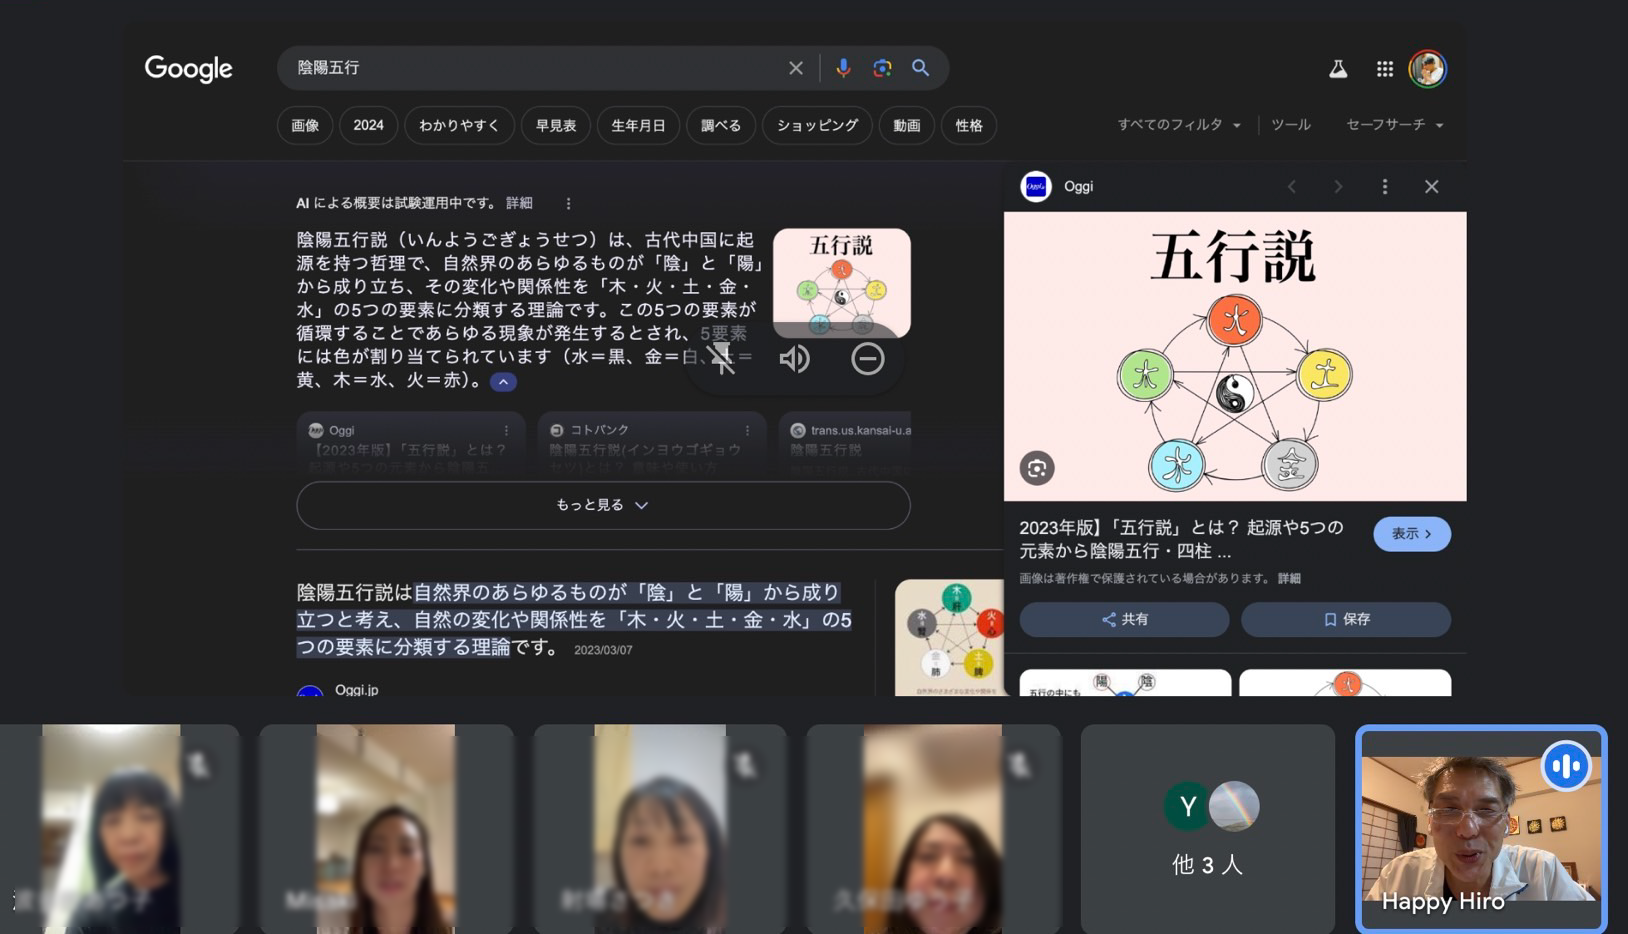The image size is (1628, 934).
Task: Open the Search Labs flask icon
Action: coord(1337,69)
